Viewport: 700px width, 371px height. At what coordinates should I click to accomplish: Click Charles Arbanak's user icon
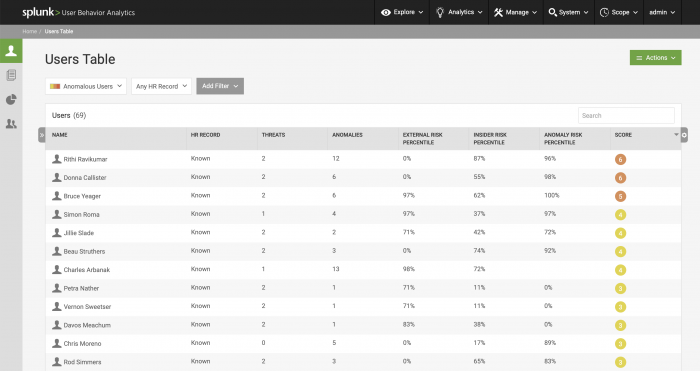click(57, 269)
